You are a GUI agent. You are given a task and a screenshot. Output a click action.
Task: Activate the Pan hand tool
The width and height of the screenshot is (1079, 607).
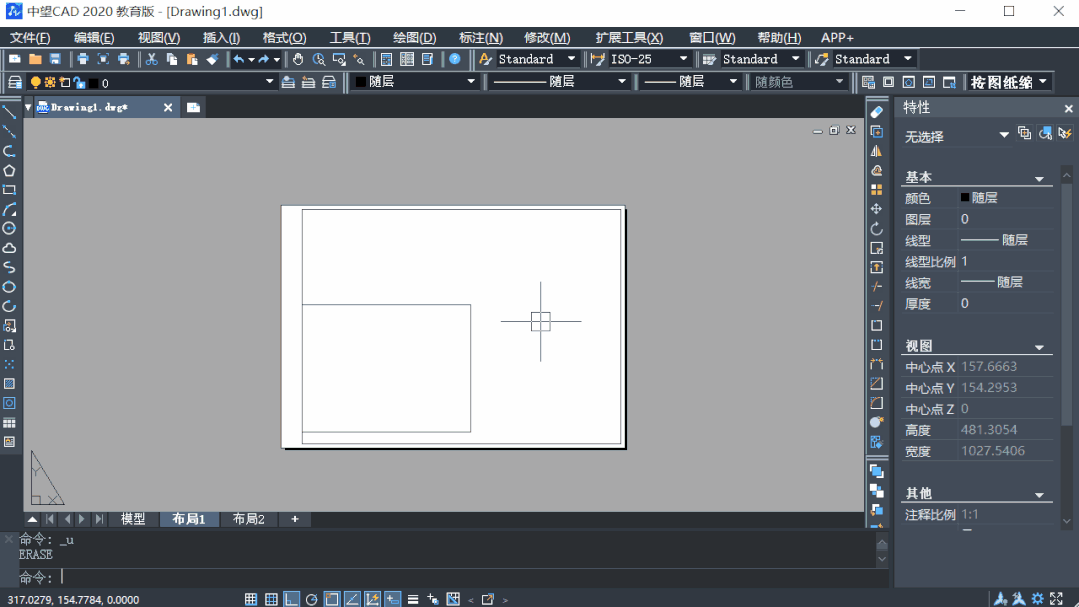click(298, 59)
